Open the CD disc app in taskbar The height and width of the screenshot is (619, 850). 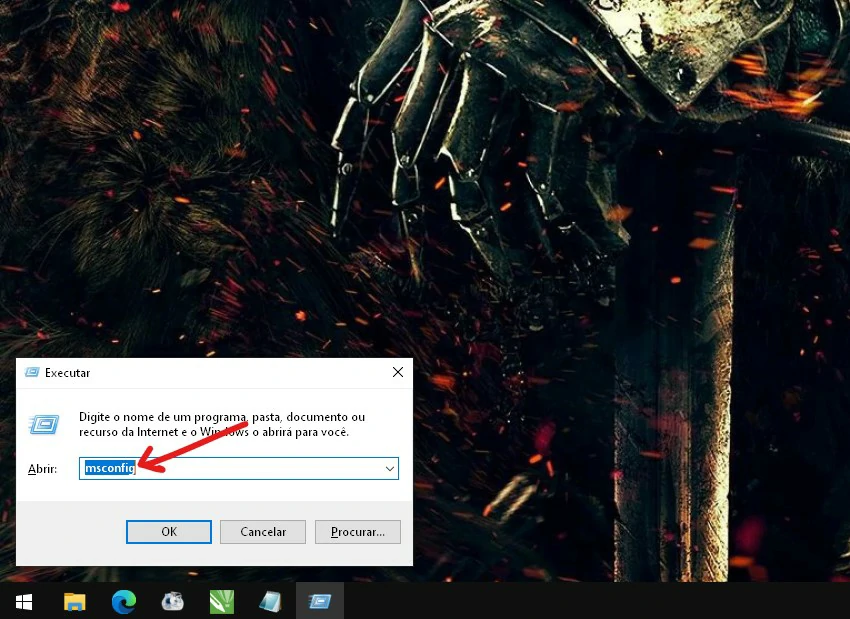[x=172, y=602]
